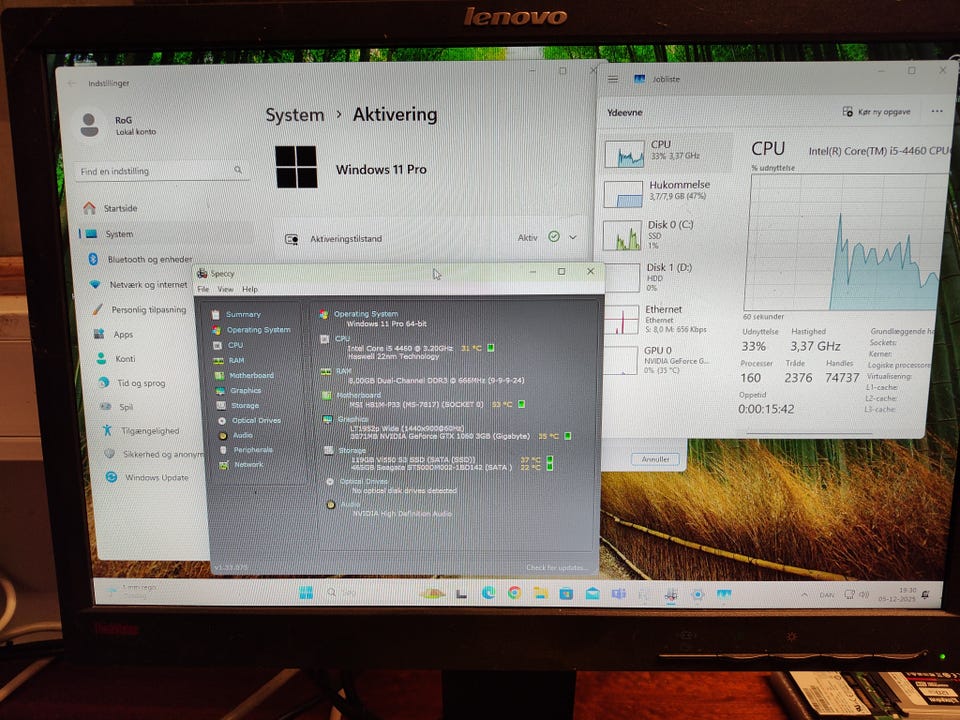Screen dimensions: 960x720
Task: Open the Windows Start menu
Action: pyautogui.click(x=306, y=592)
